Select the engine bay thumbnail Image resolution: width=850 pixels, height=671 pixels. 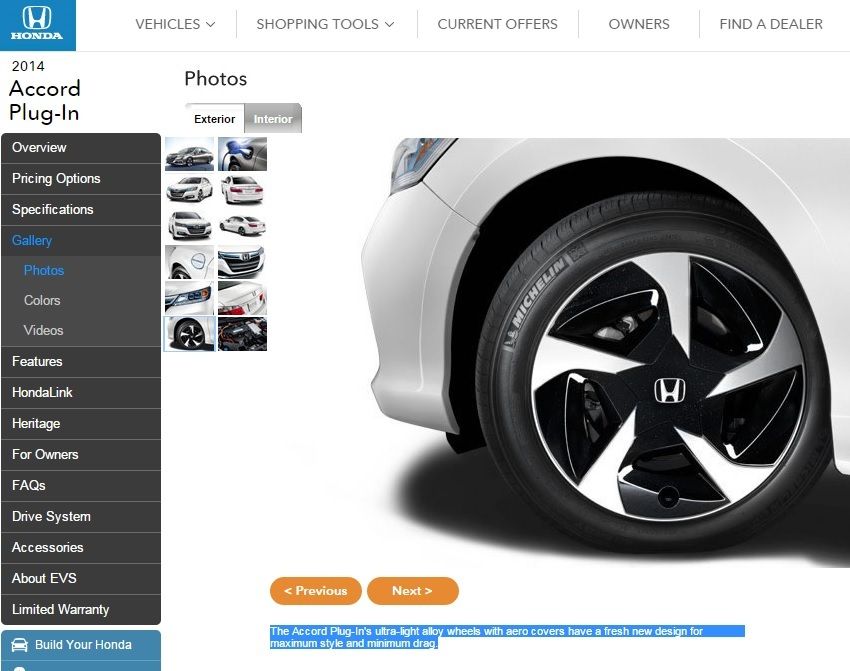[242, 334]
